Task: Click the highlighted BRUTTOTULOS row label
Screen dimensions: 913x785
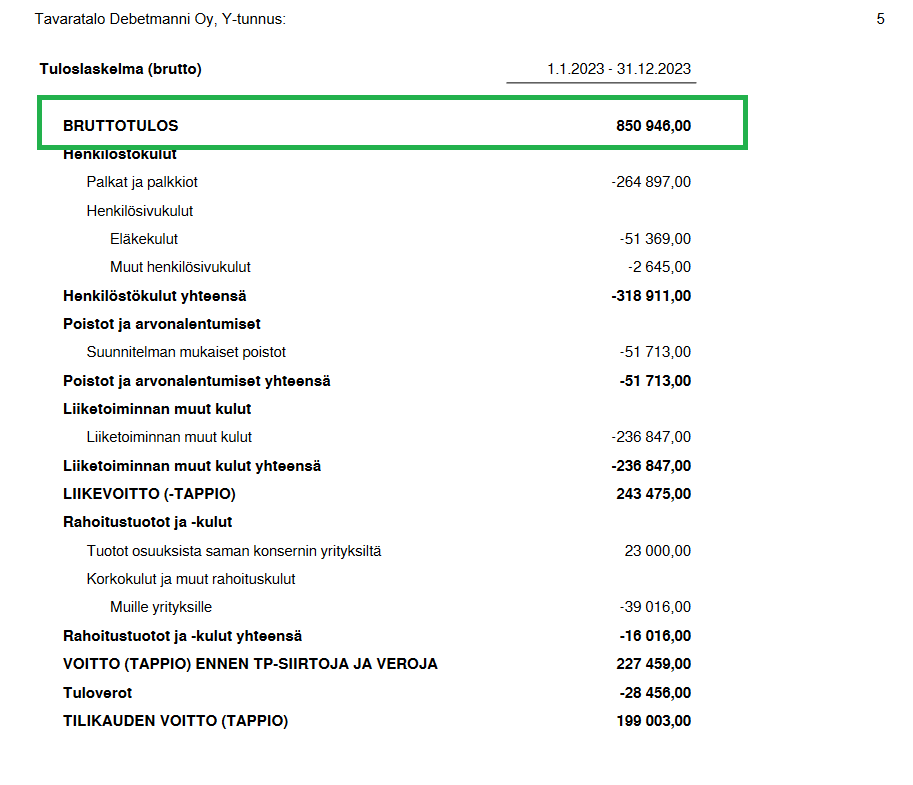Action: [x=121, y=126]
